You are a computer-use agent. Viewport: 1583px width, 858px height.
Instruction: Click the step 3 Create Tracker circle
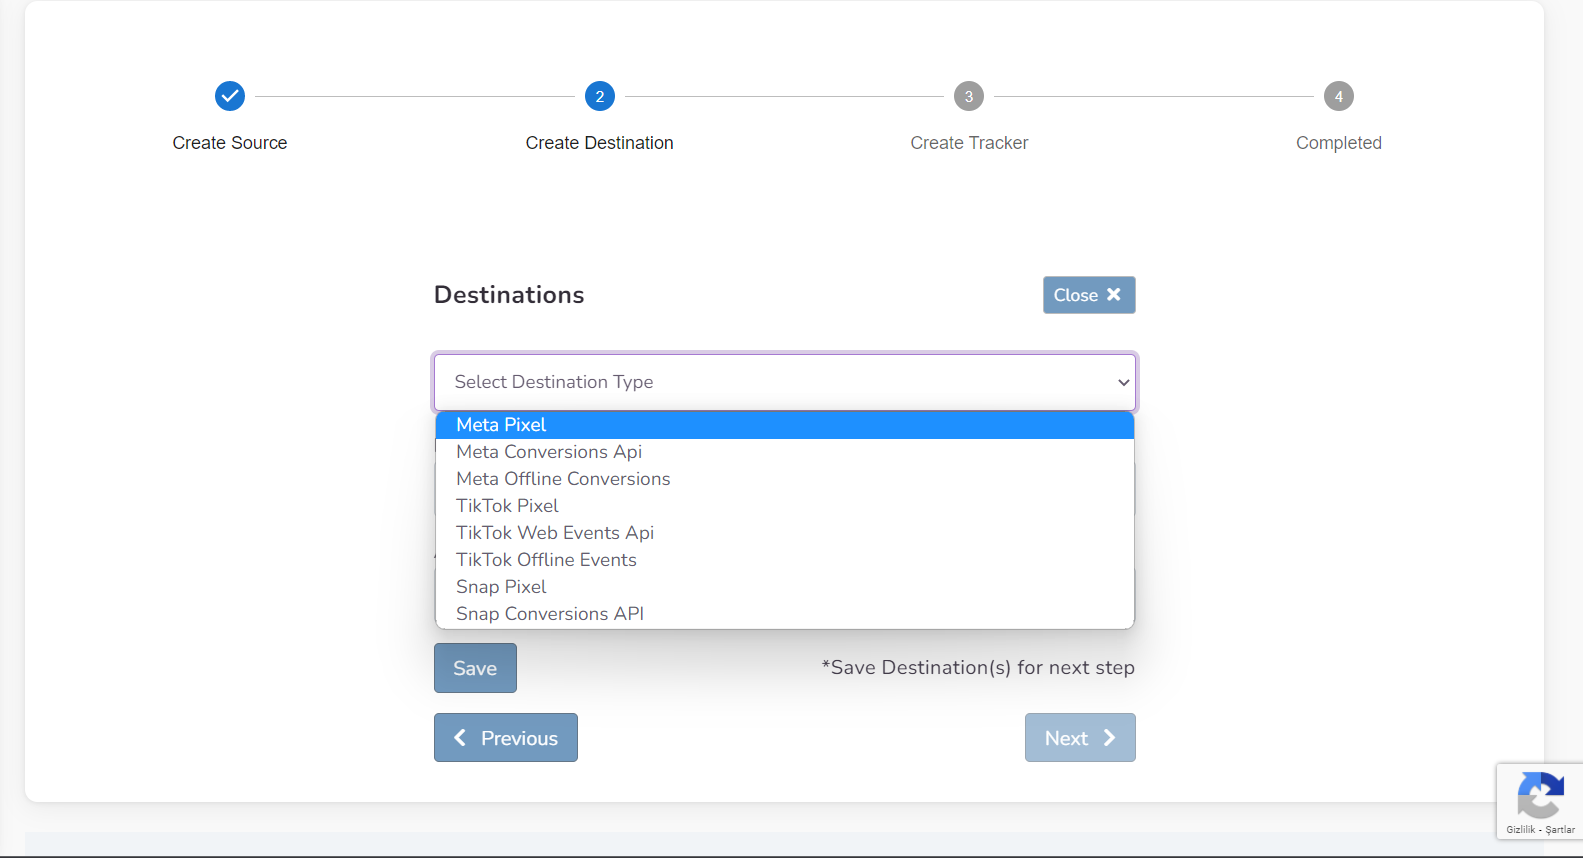click(x=969, y=96)
